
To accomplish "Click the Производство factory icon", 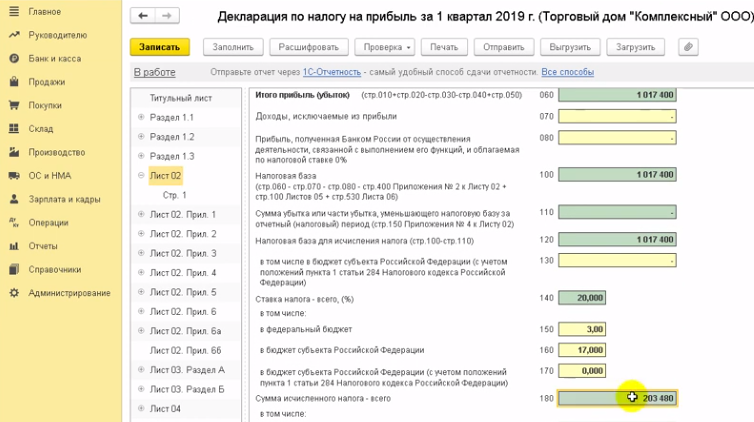I will 14,152.
